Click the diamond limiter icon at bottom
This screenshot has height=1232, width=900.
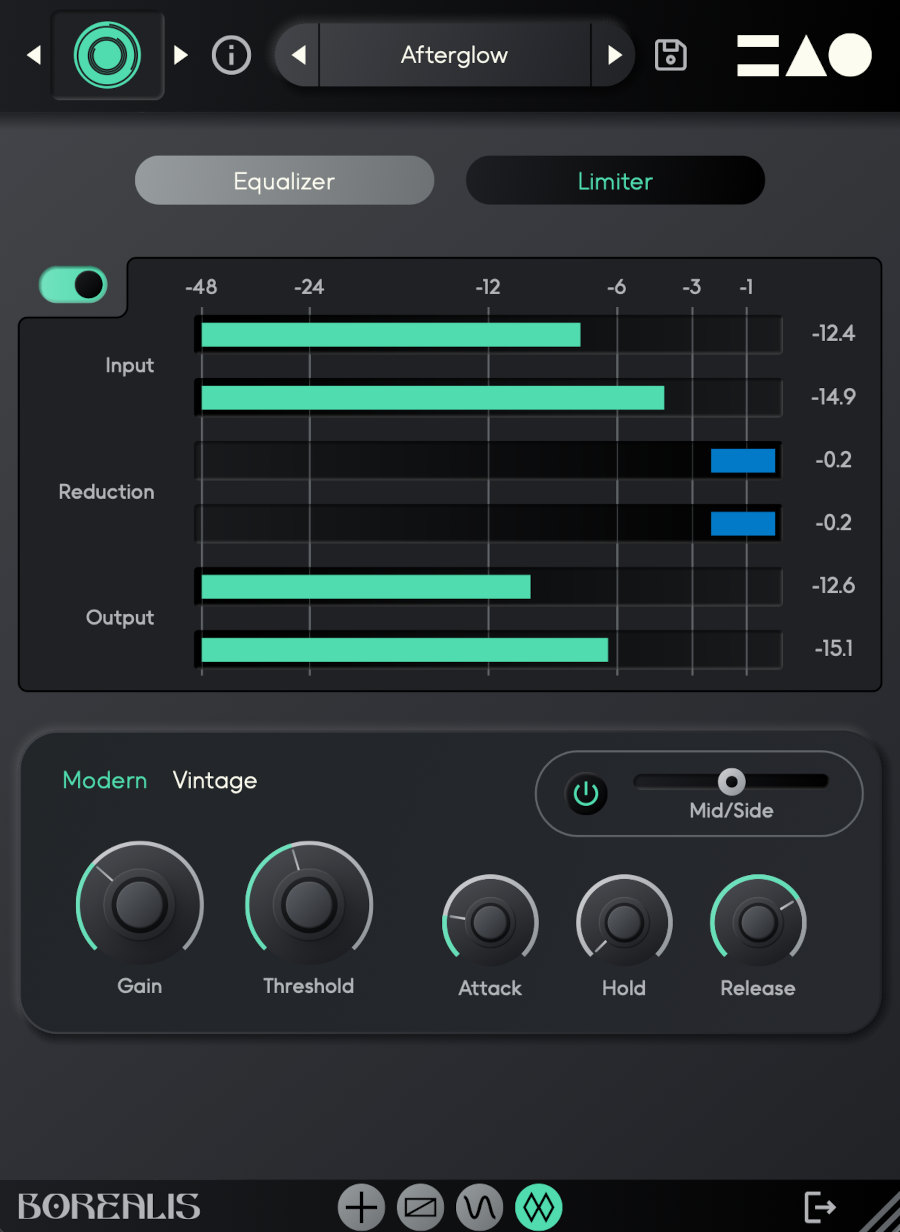[x=537, y=1206]
